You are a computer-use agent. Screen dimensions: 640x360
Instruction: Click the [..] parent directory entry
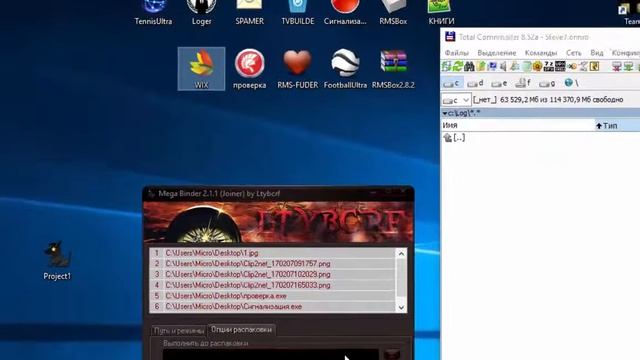(x=454, y=138)
